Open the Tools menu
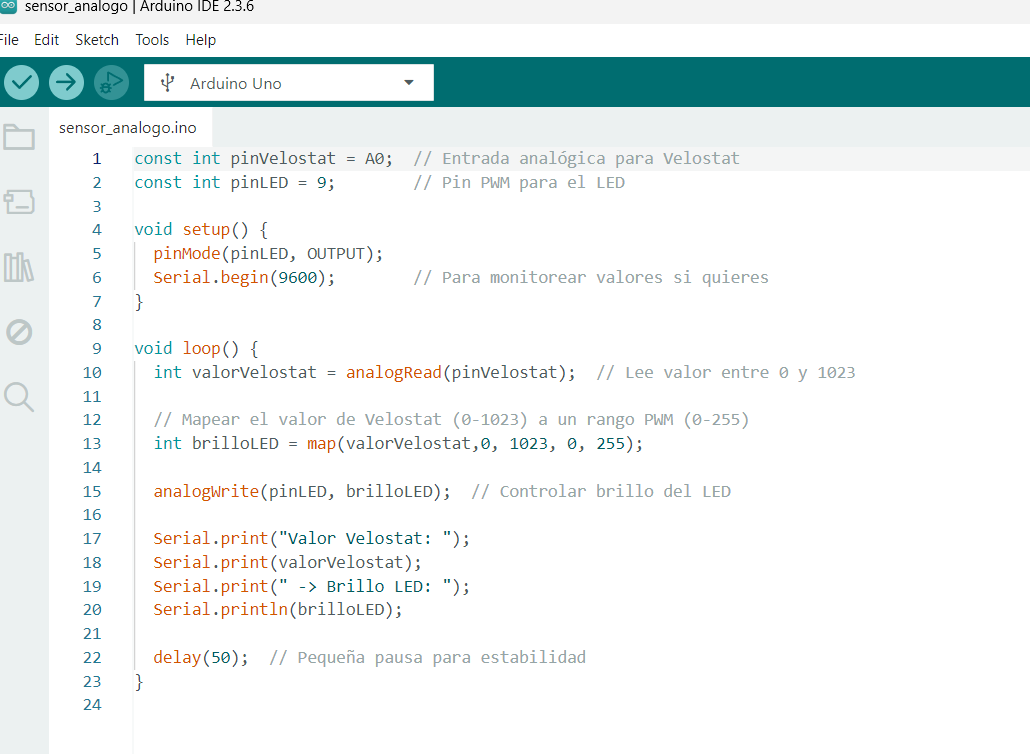 [152, 40]
